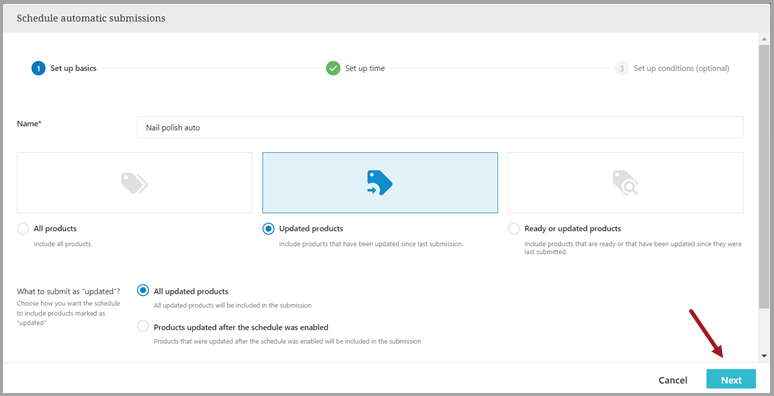Viewport: 774px width, 396px height.
Task: Open the Set up conditions (optional) step
Action: click(681, 68)
